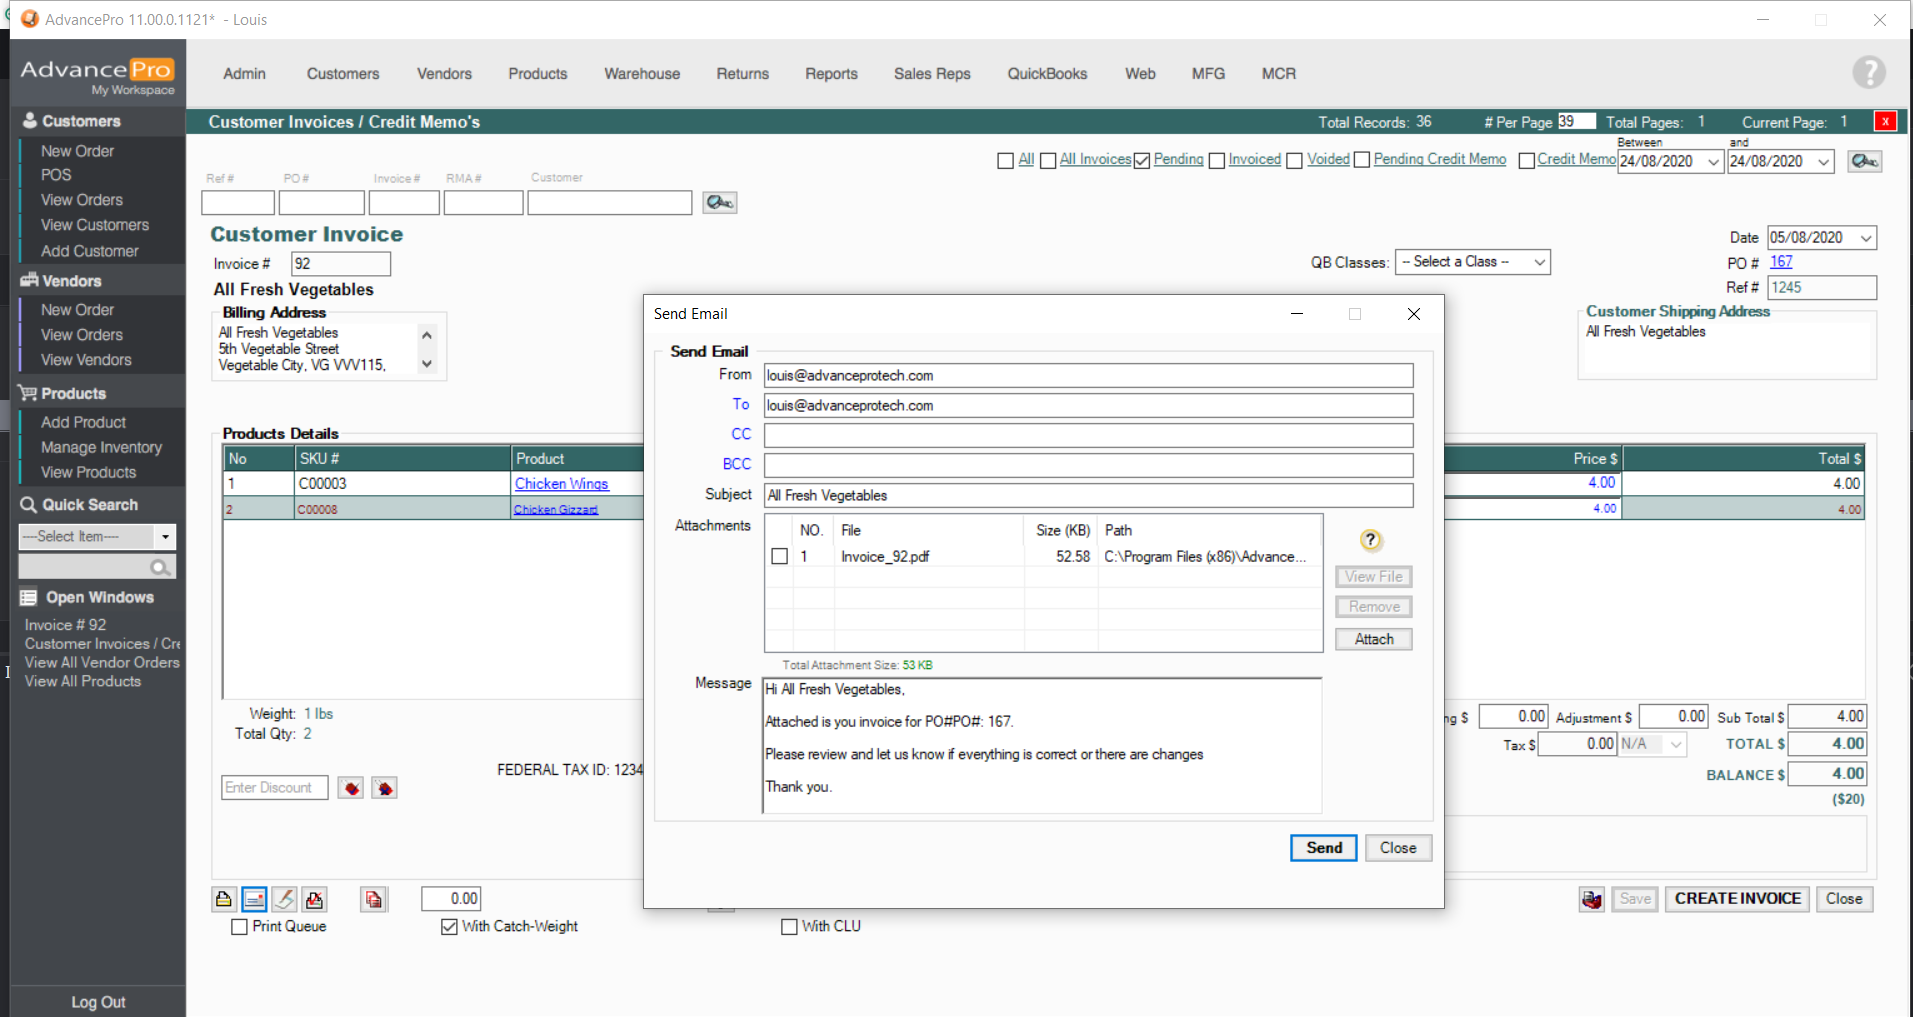Click the email invoice icon
Screen dimensions: 1913x1017
254,899
